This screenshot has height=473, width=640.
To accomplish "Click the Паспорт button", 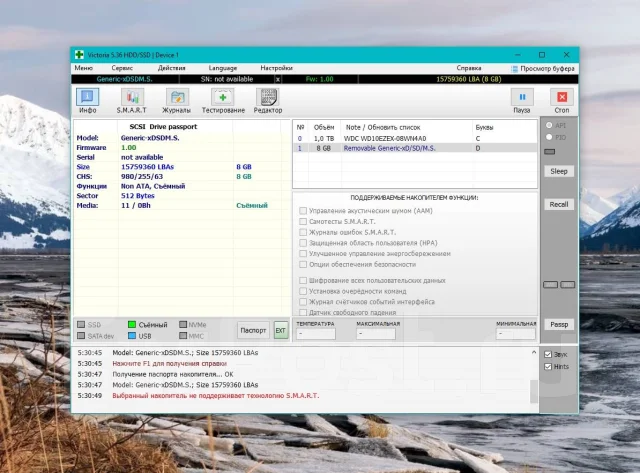I will pyautogui.click(x=253, y=330).
